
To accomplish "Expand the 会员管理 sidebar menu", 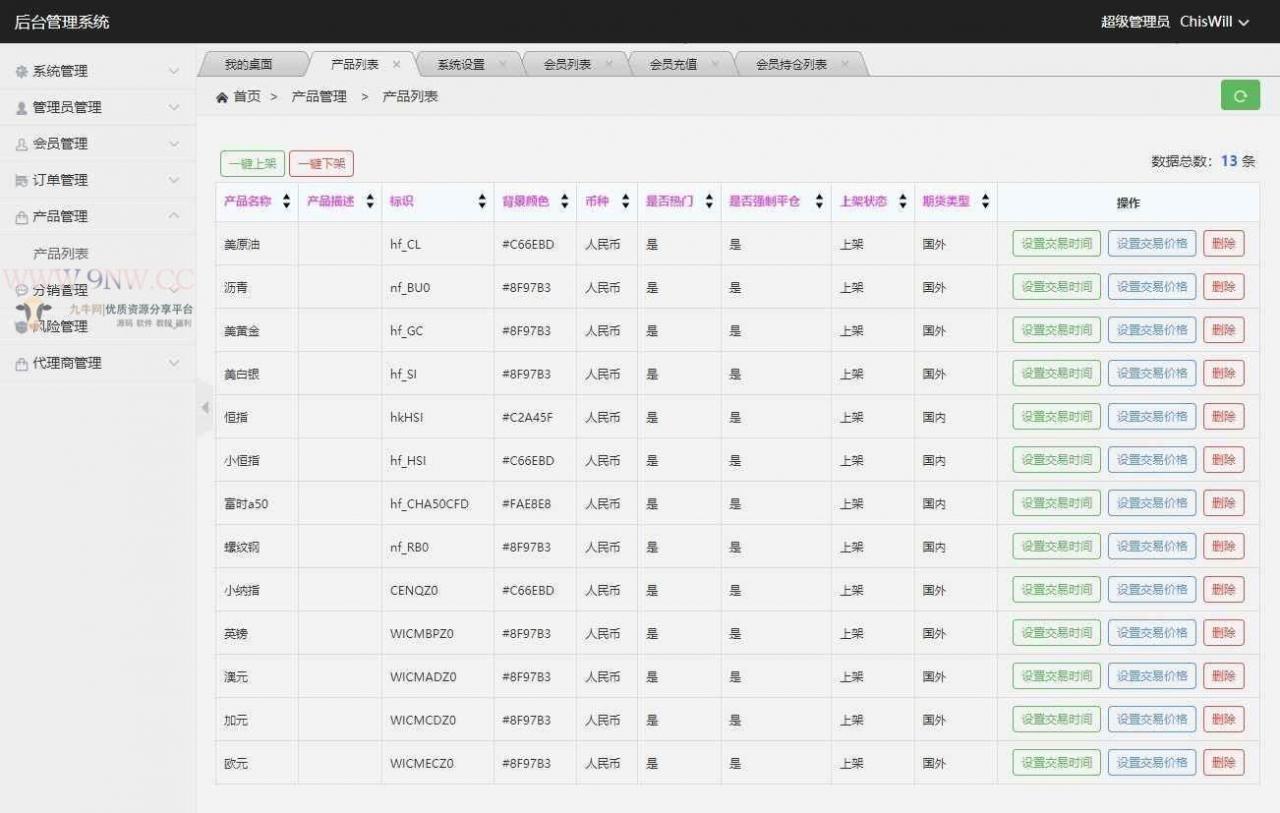I will 98,144.
